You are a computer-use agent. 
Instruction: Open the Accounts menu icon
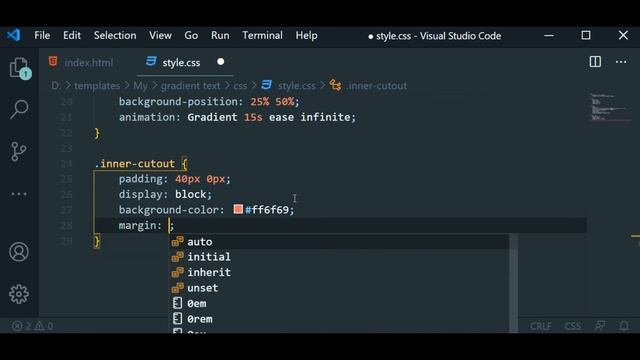(x=19, y=252)
